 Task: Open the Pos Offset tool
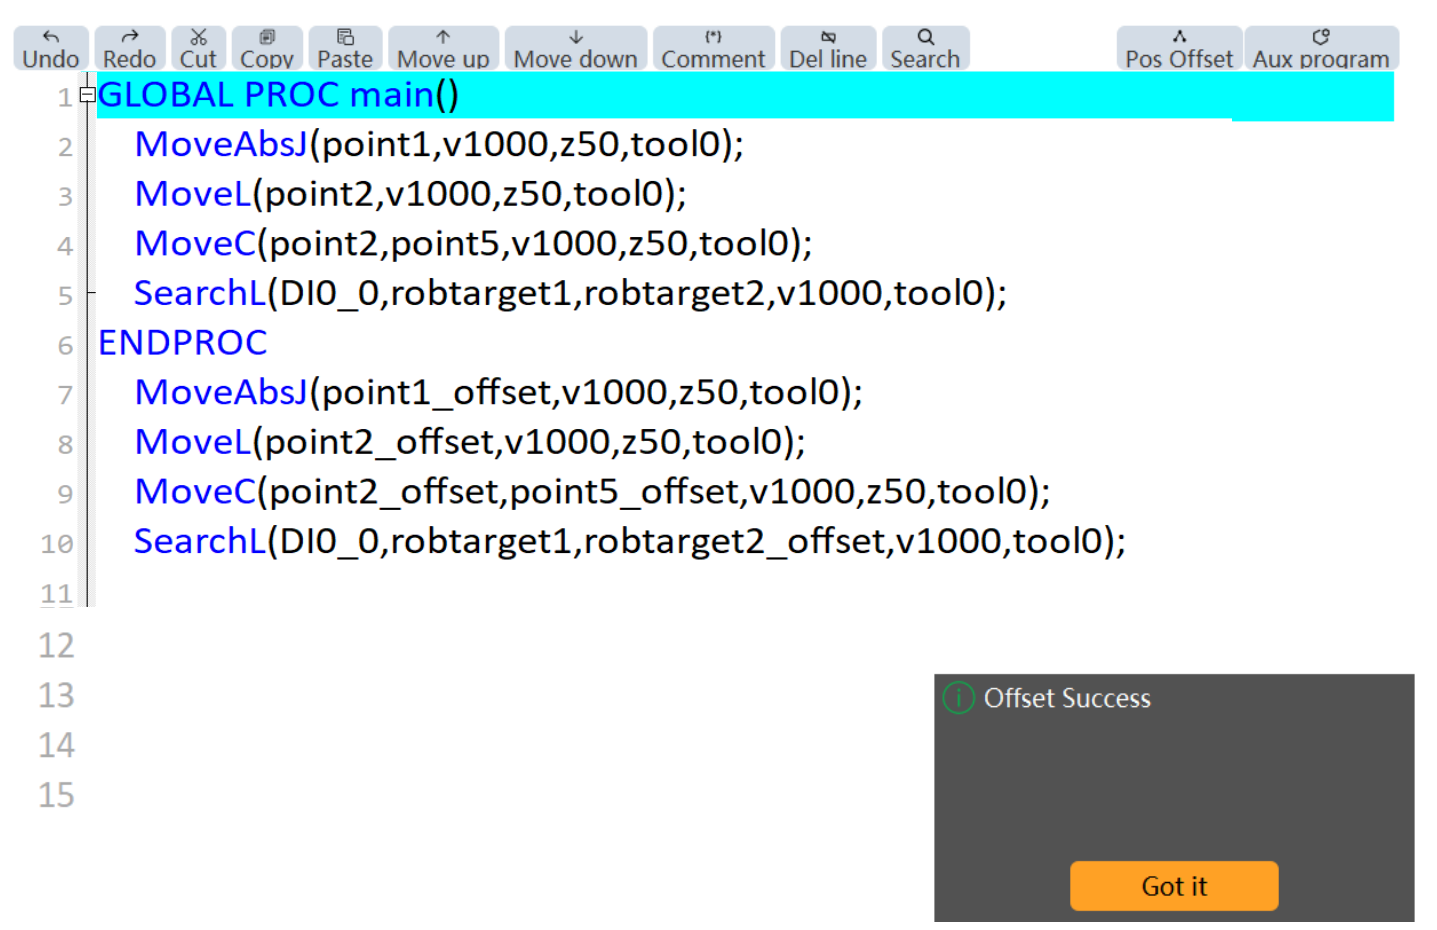tap(1179, 48)
